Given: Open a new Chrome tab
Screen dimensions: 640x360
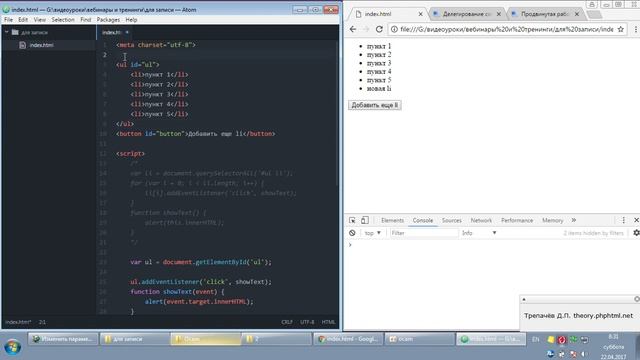Looking at the screenshot, I should (594, 15).
